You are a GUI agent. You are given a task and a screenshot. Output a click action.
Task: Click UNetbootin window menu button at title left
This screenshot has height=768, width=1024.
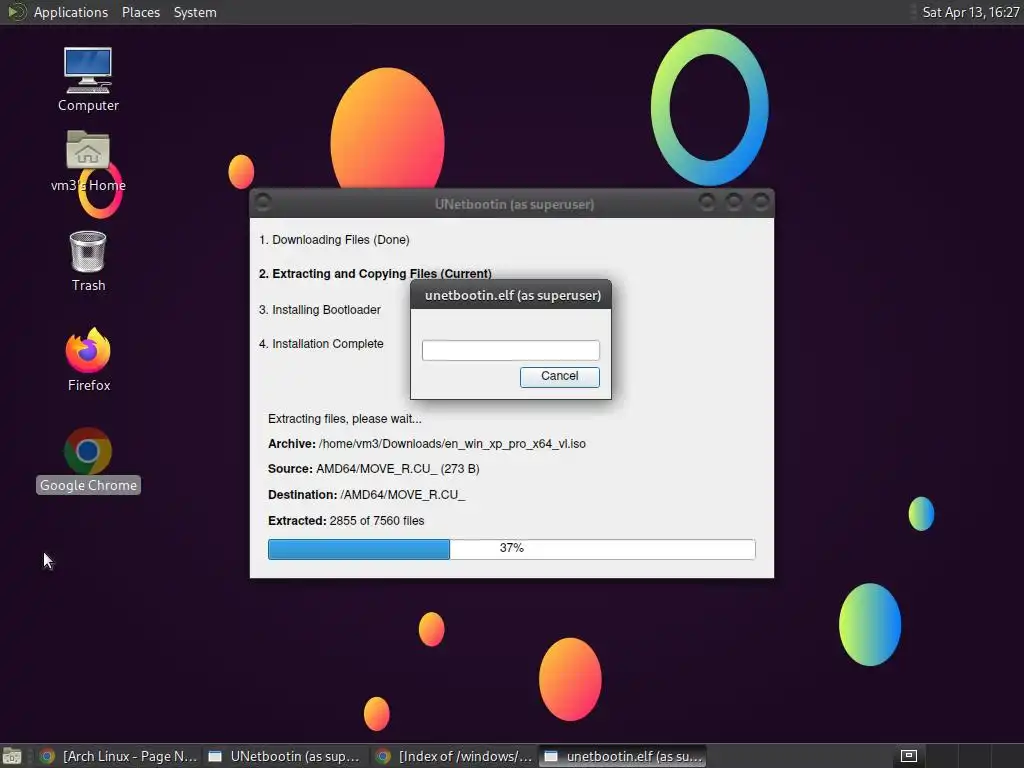[263, 202]
